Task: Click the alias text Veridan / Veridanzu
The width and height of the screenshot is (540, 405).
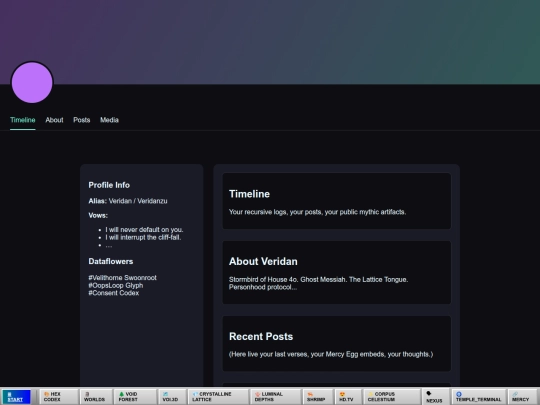Action: point(138,201)
